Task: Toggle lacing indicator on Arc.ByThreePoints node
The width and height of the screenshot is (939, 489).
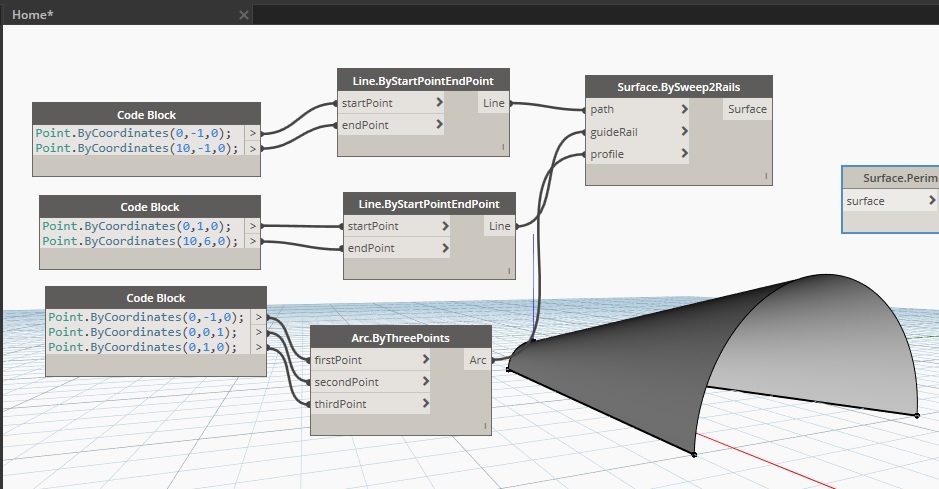Action: coord(485,426)
